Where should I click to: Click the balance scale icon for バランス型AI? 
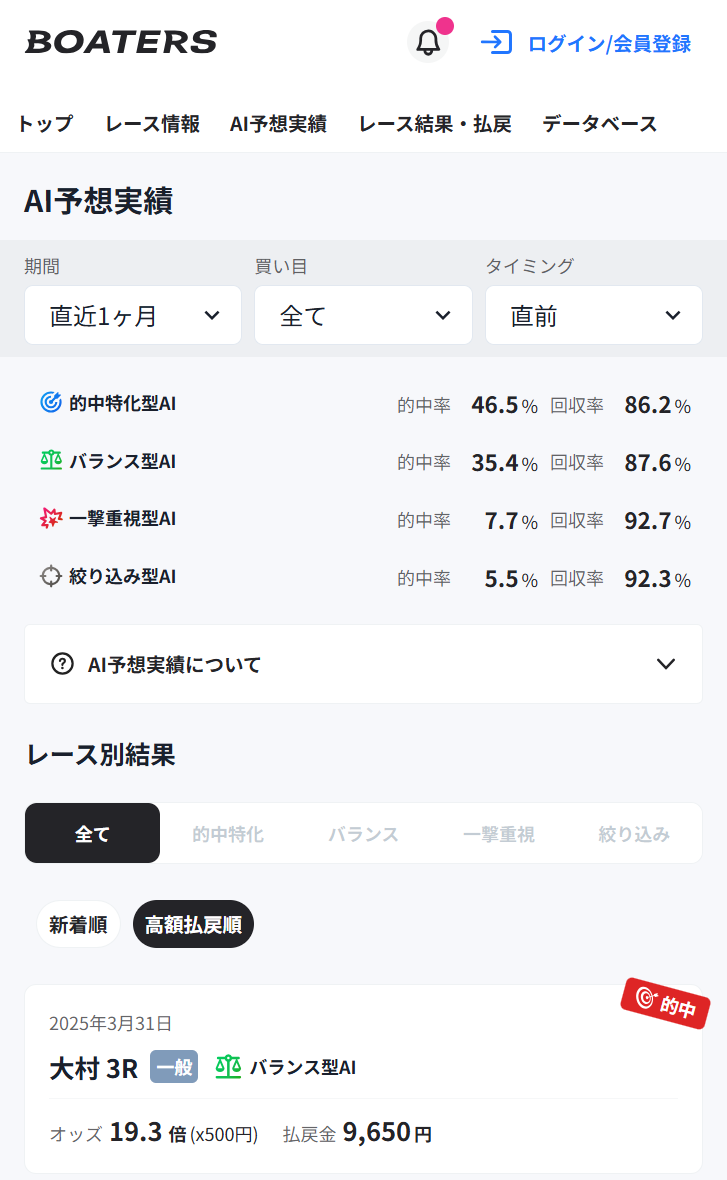coord(51,461)
